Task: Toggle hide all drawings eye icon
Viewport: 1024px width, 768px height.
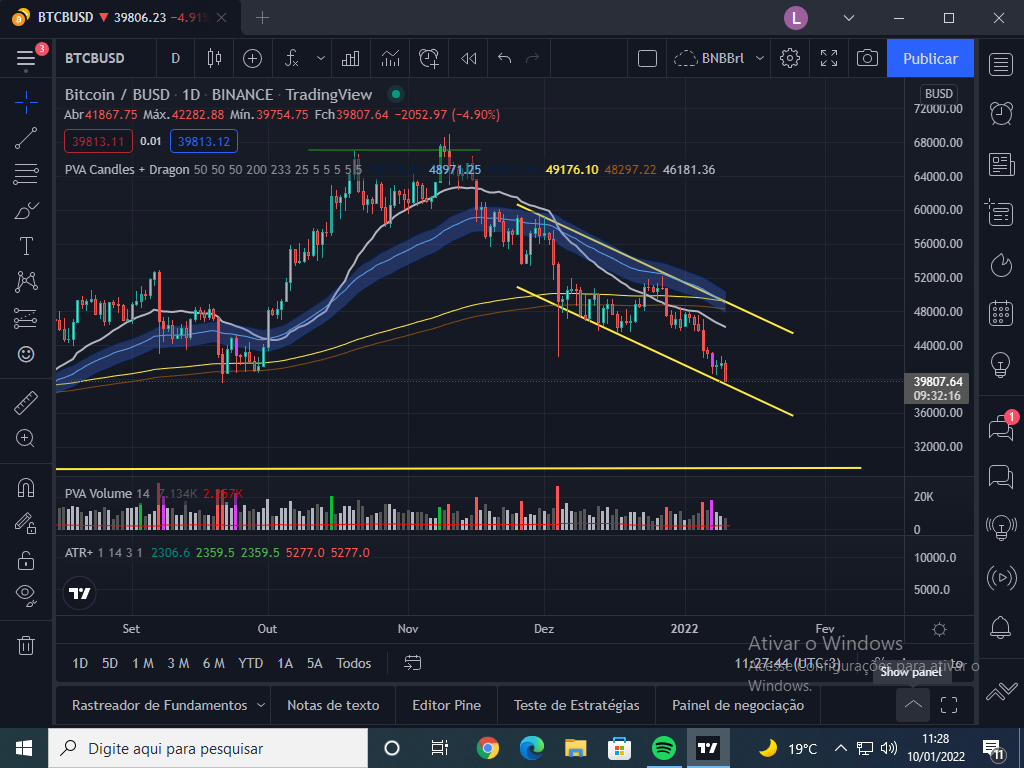Action: click(25, 594)
